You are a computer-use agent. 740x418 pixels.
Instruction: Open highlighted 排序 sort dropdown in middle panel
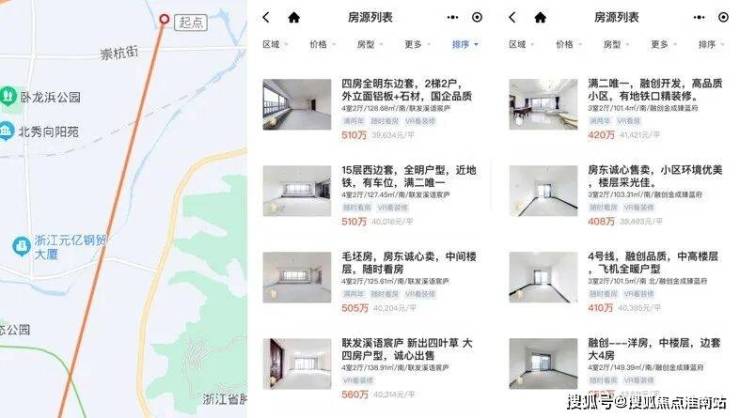tap(465, 44)
